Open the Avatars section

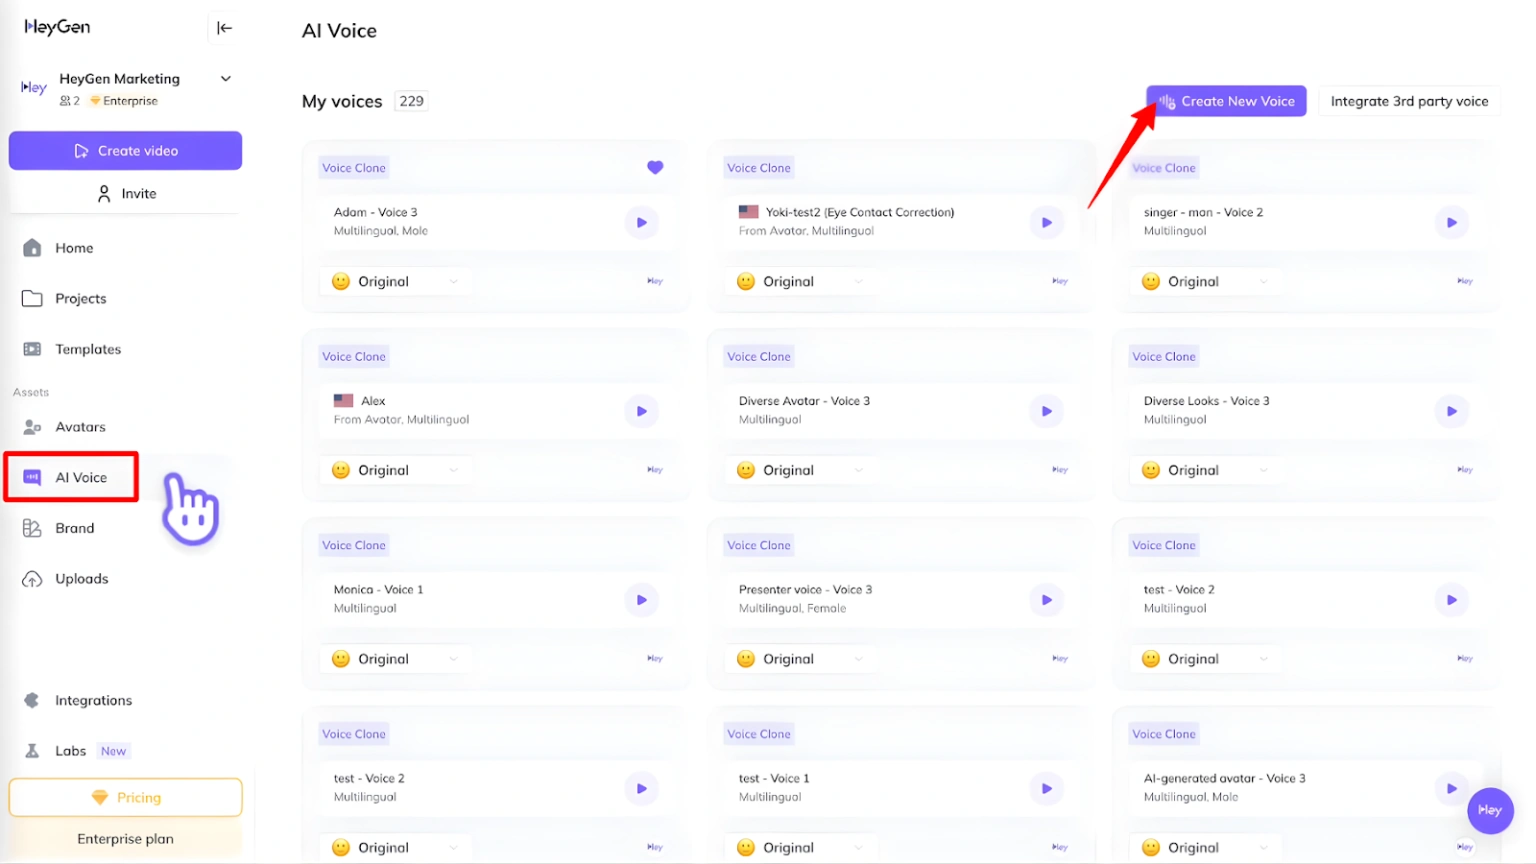[80, 427]
